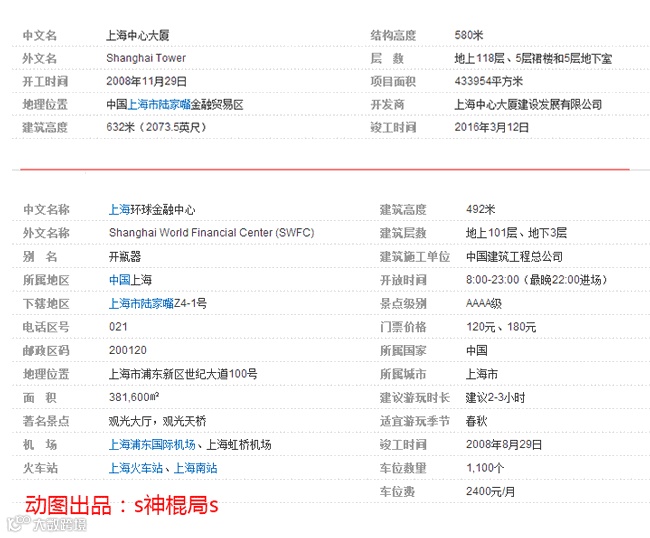Click the 邮政区码 field label

click(46, 351)
